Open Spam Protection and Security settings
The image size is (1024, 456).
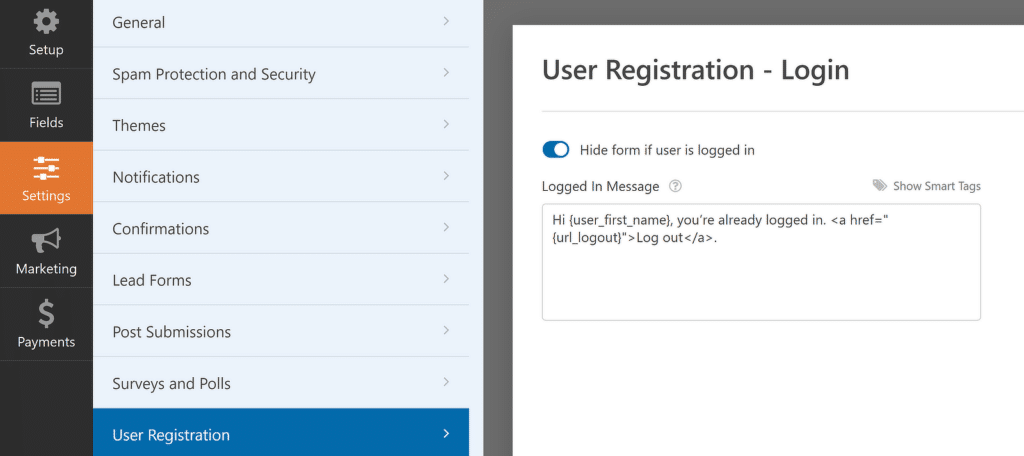[281, 73]
